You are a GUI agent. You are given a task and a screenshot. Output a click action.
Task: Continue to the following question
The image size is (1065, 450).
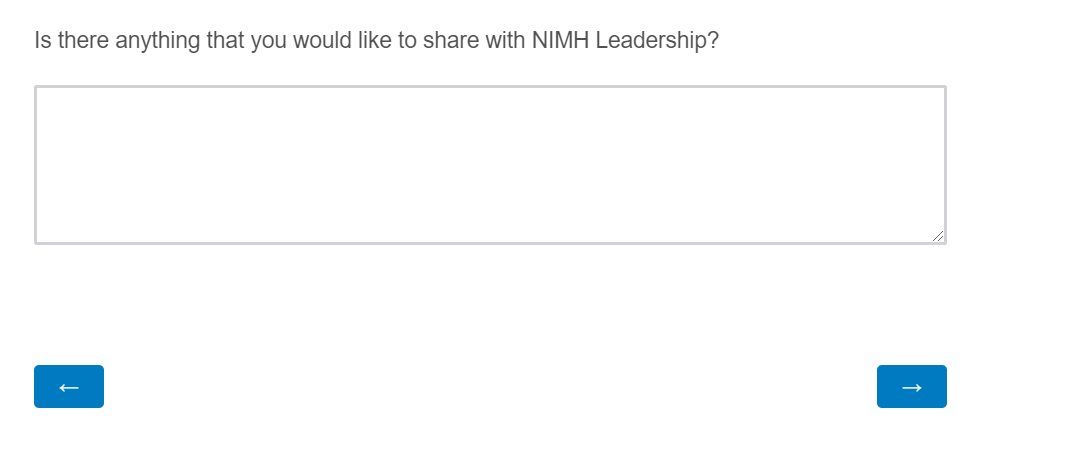pyautogui.click(x=911, y=387)
